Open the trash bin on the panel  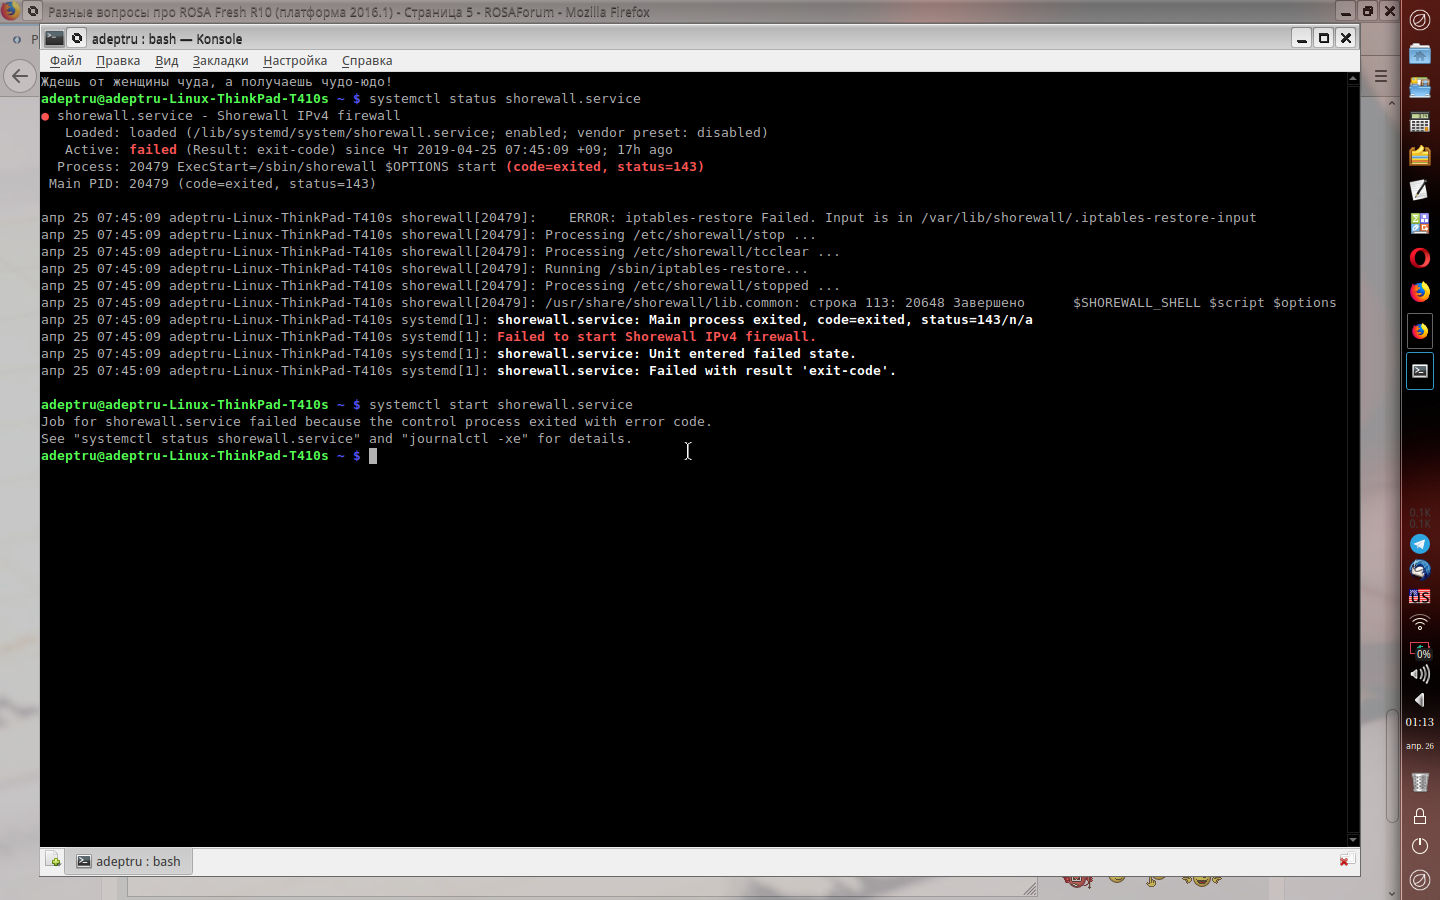(1419, 782)
